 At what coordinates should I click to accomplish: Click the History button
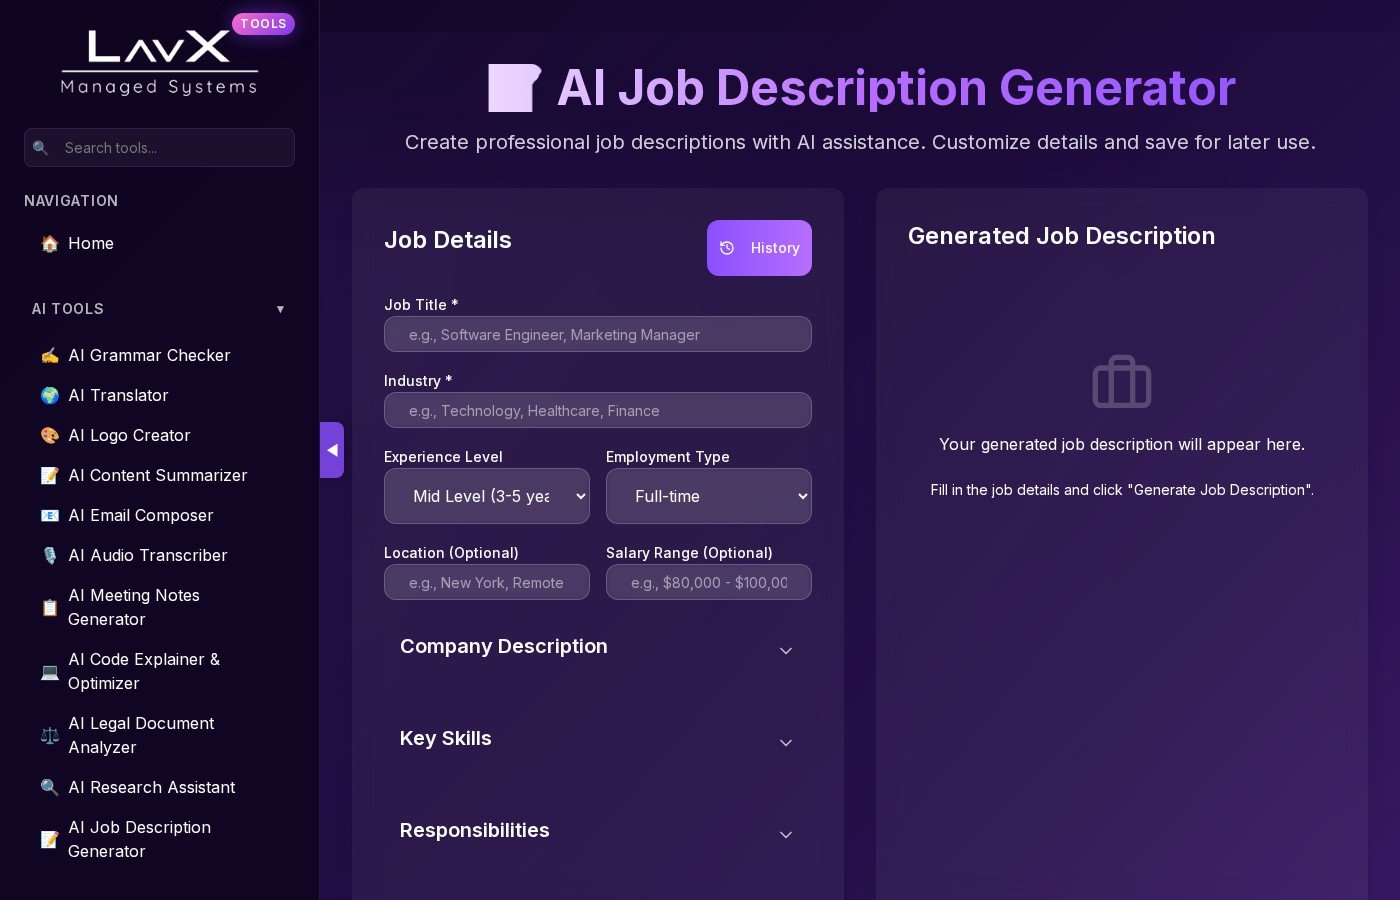(x=759, y=248)
